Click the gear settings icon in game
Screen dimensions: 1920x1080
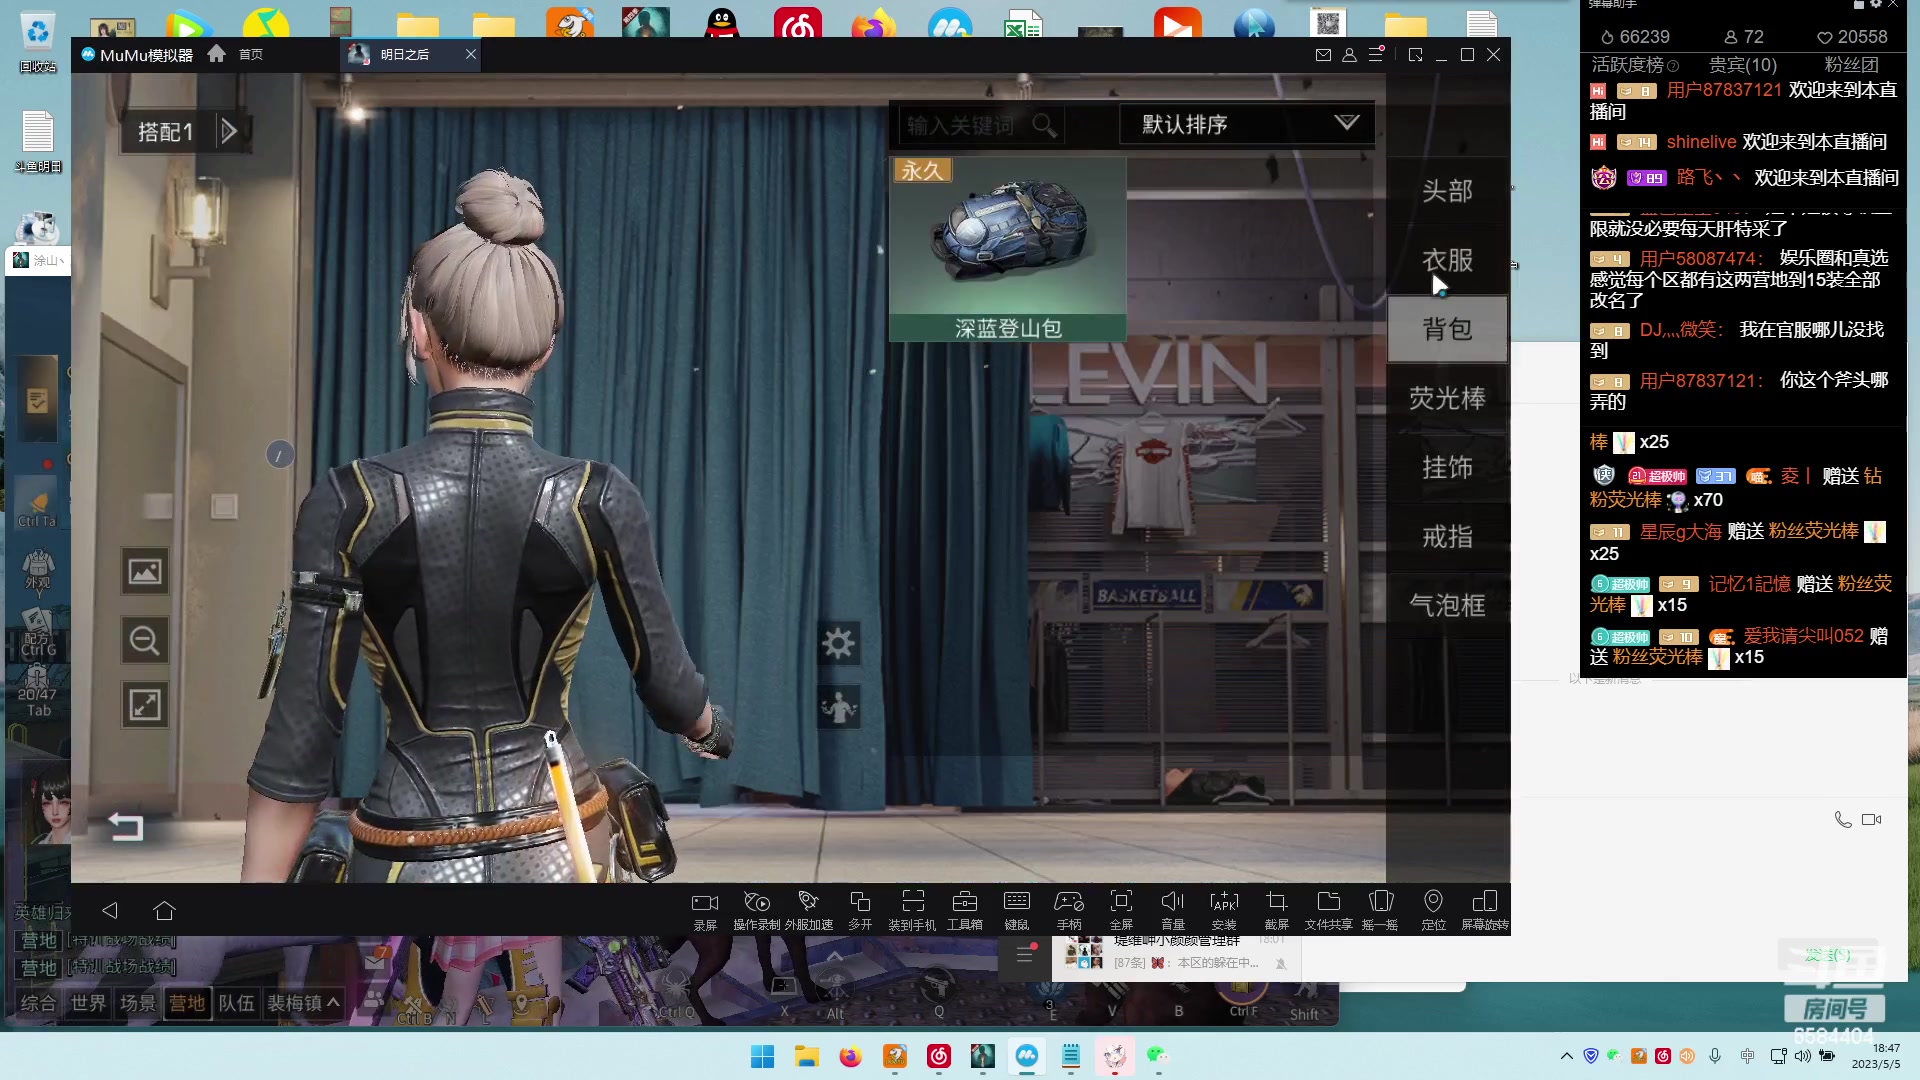coord(838,643)
